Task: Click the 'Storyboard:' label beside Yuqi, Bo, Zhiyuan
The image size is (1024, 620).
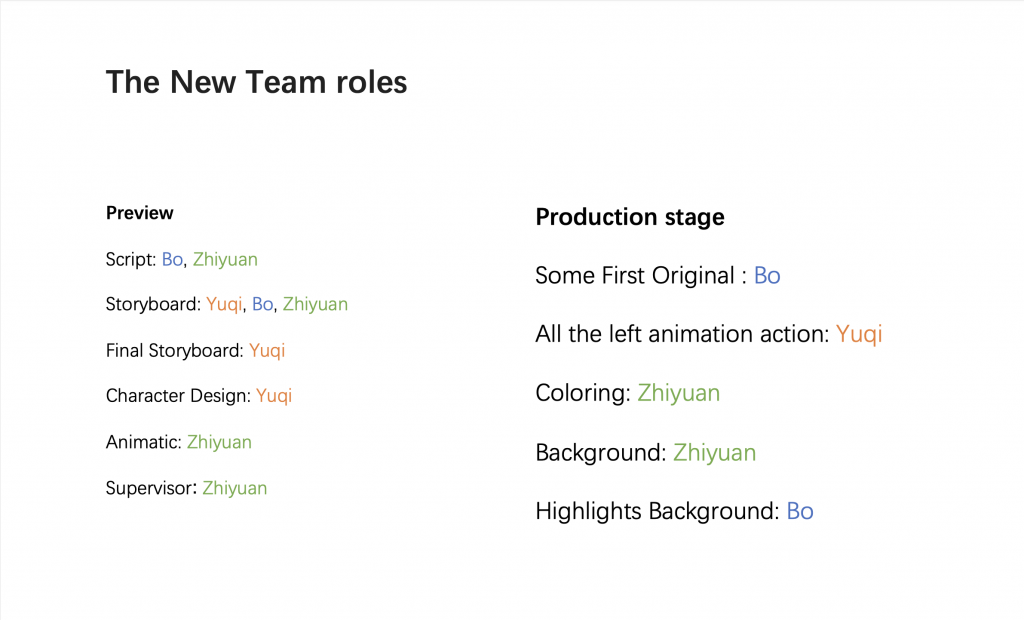Action: point(153,304)
